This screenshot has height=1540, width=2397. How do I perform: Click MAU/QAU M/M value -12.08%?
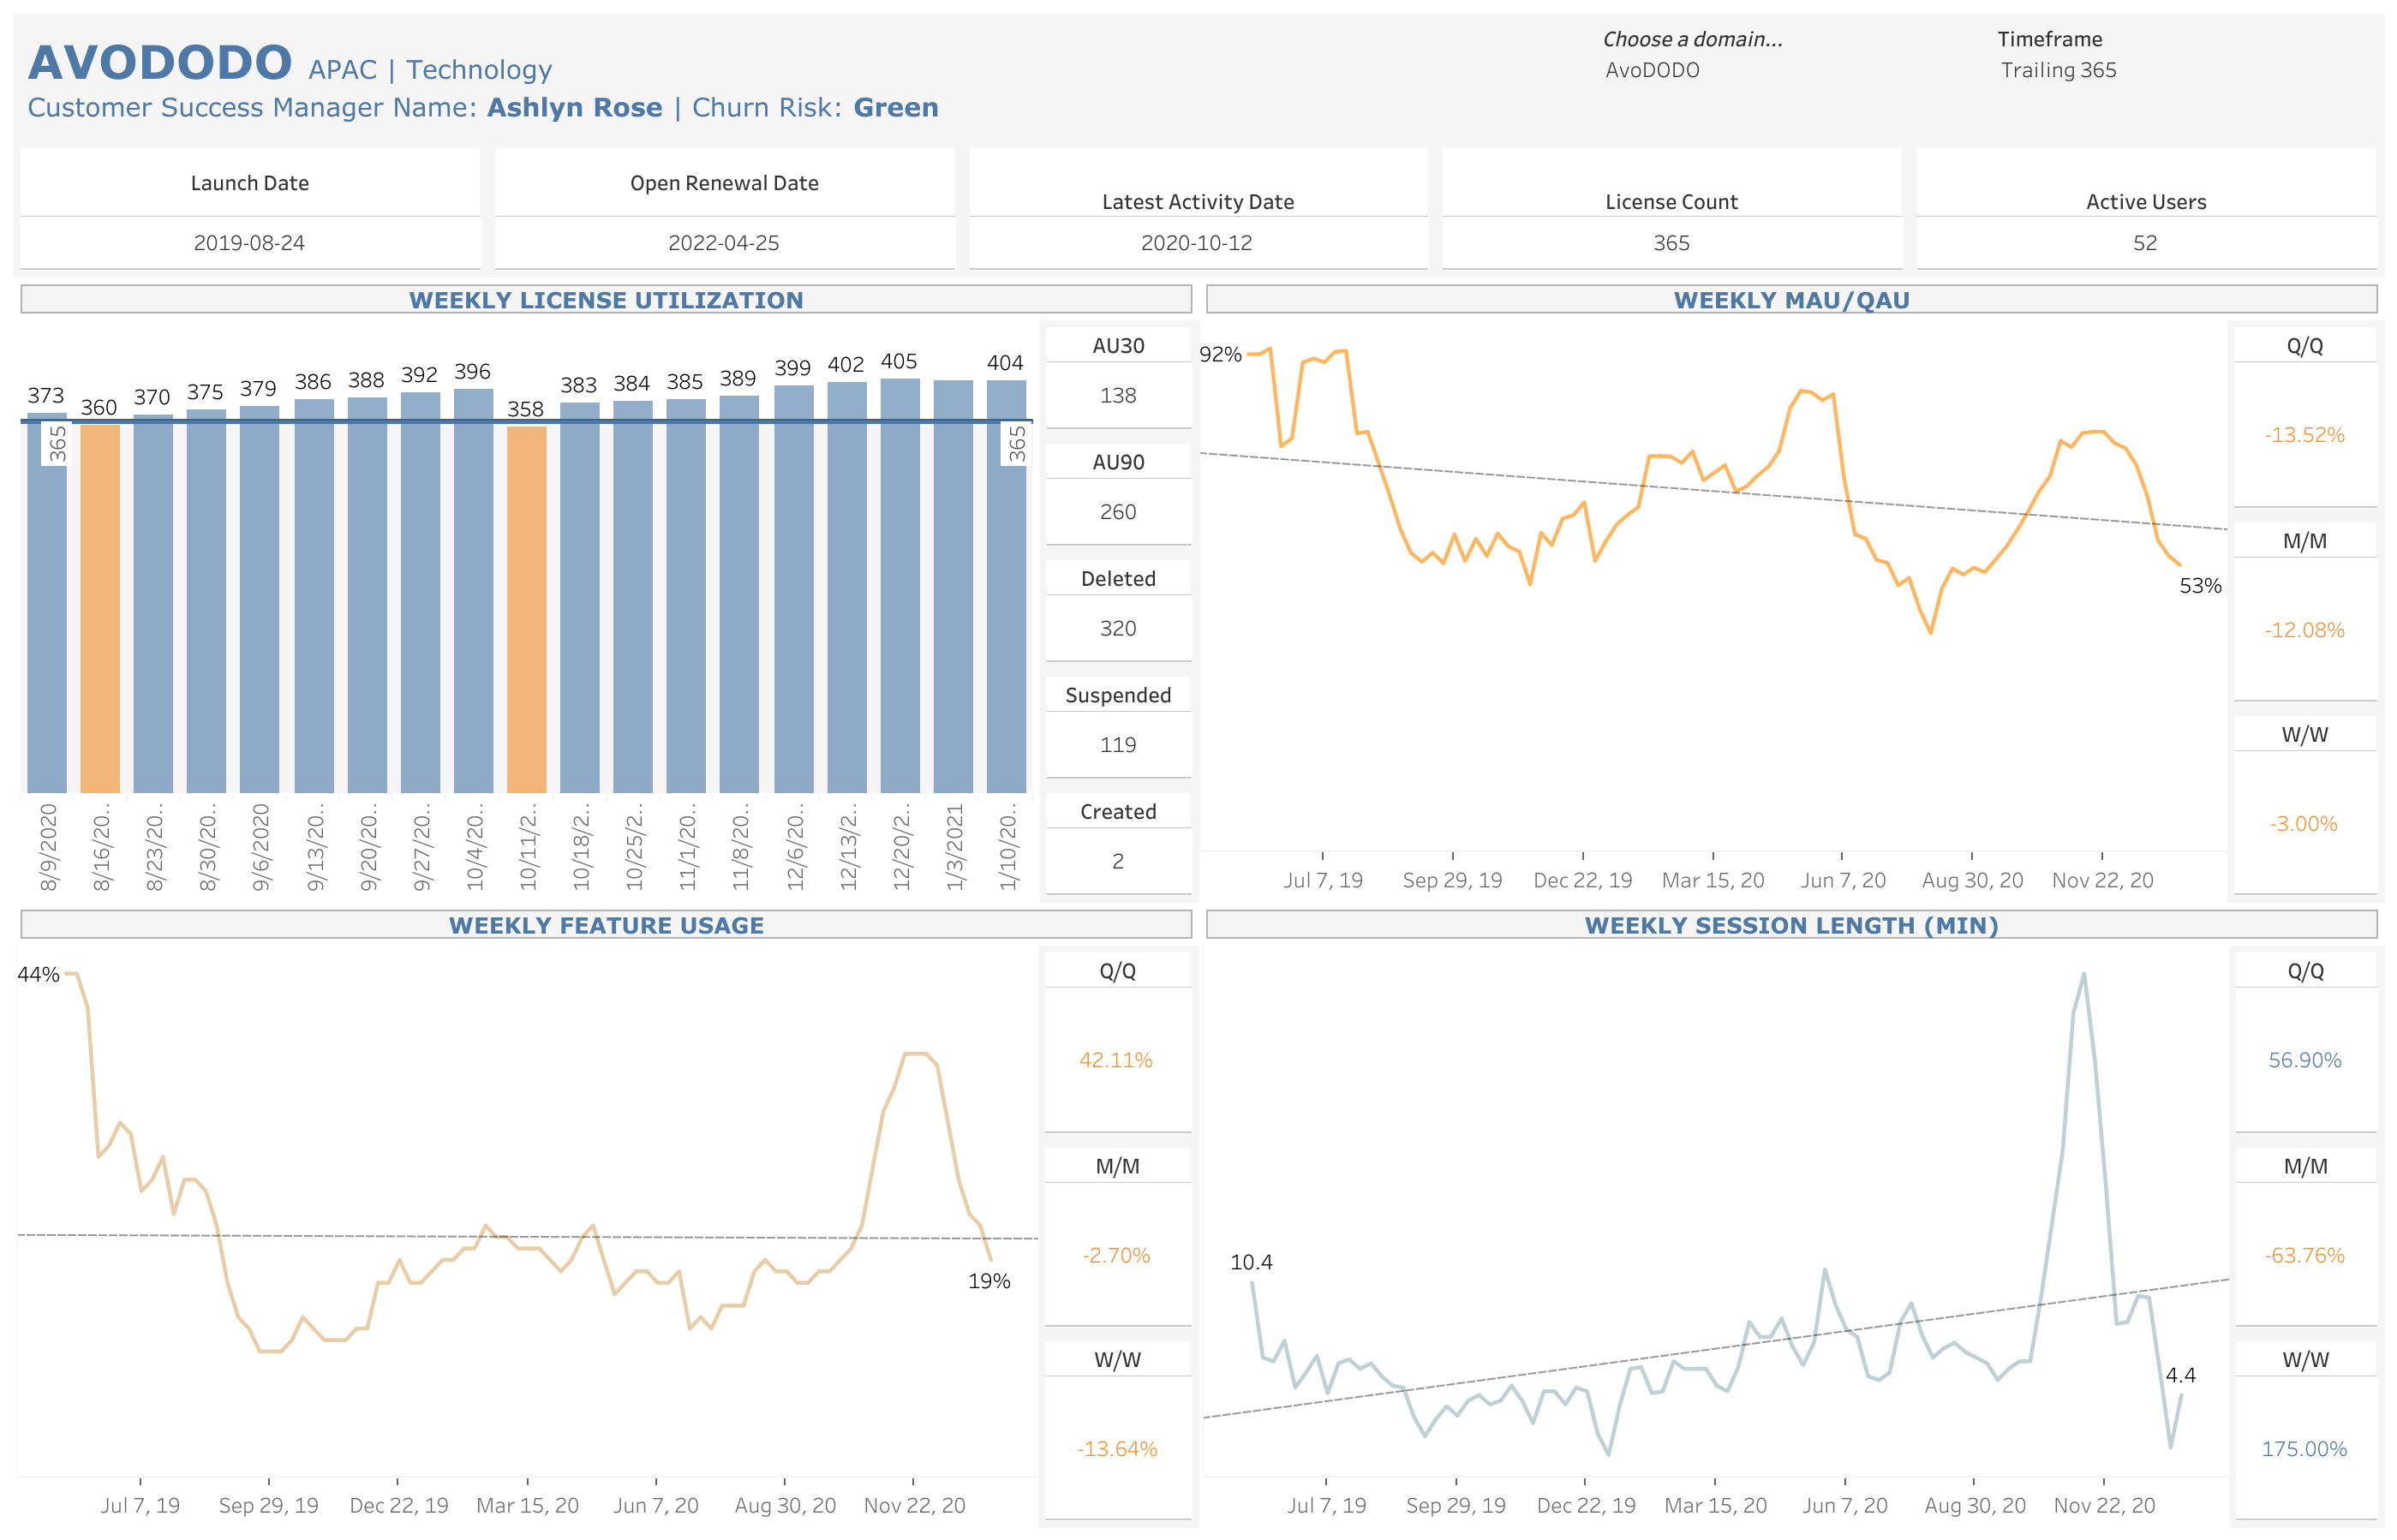click(2305, 630)
